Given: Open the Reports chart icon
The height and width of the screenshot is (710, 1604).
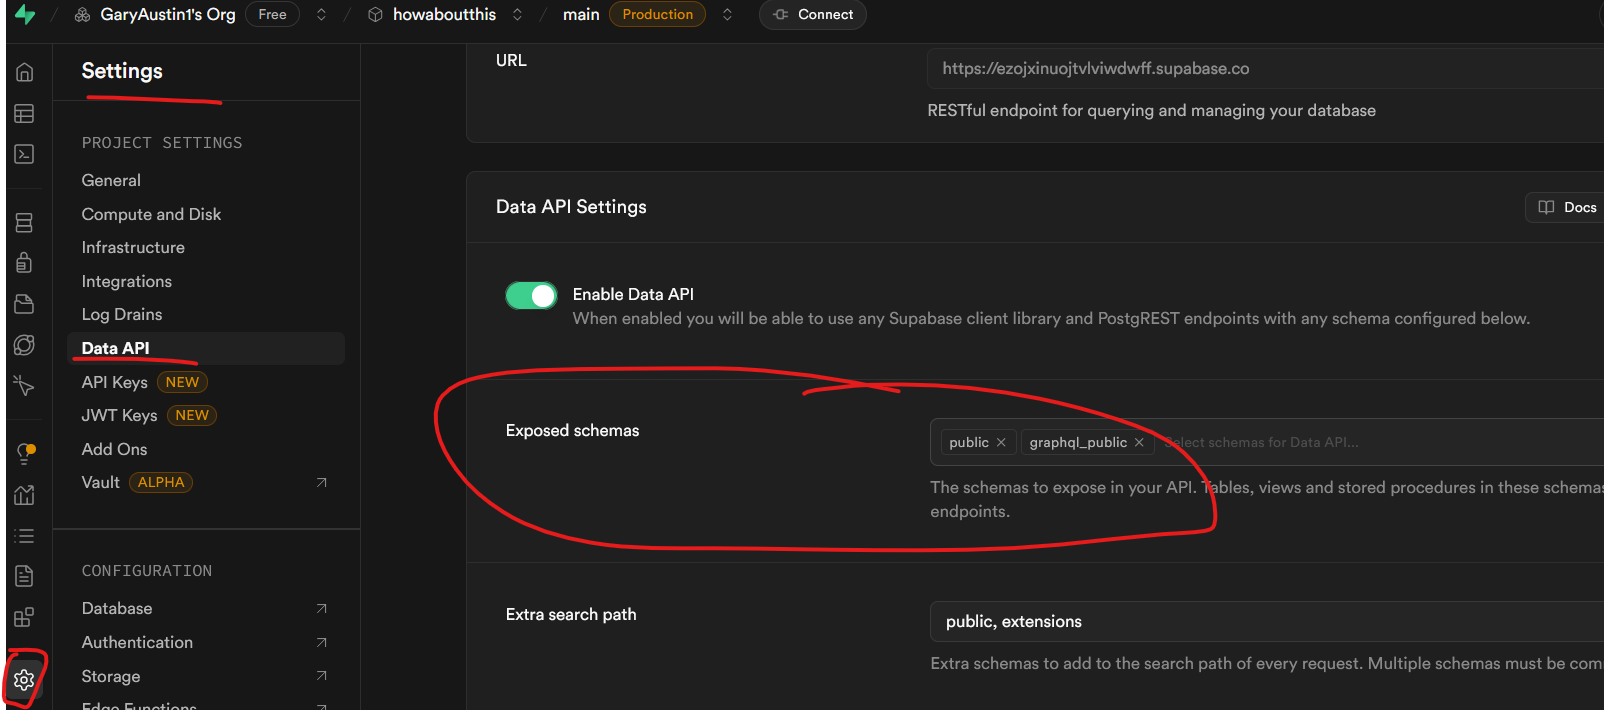Looking at the screenshot, I should coord(24,495).
